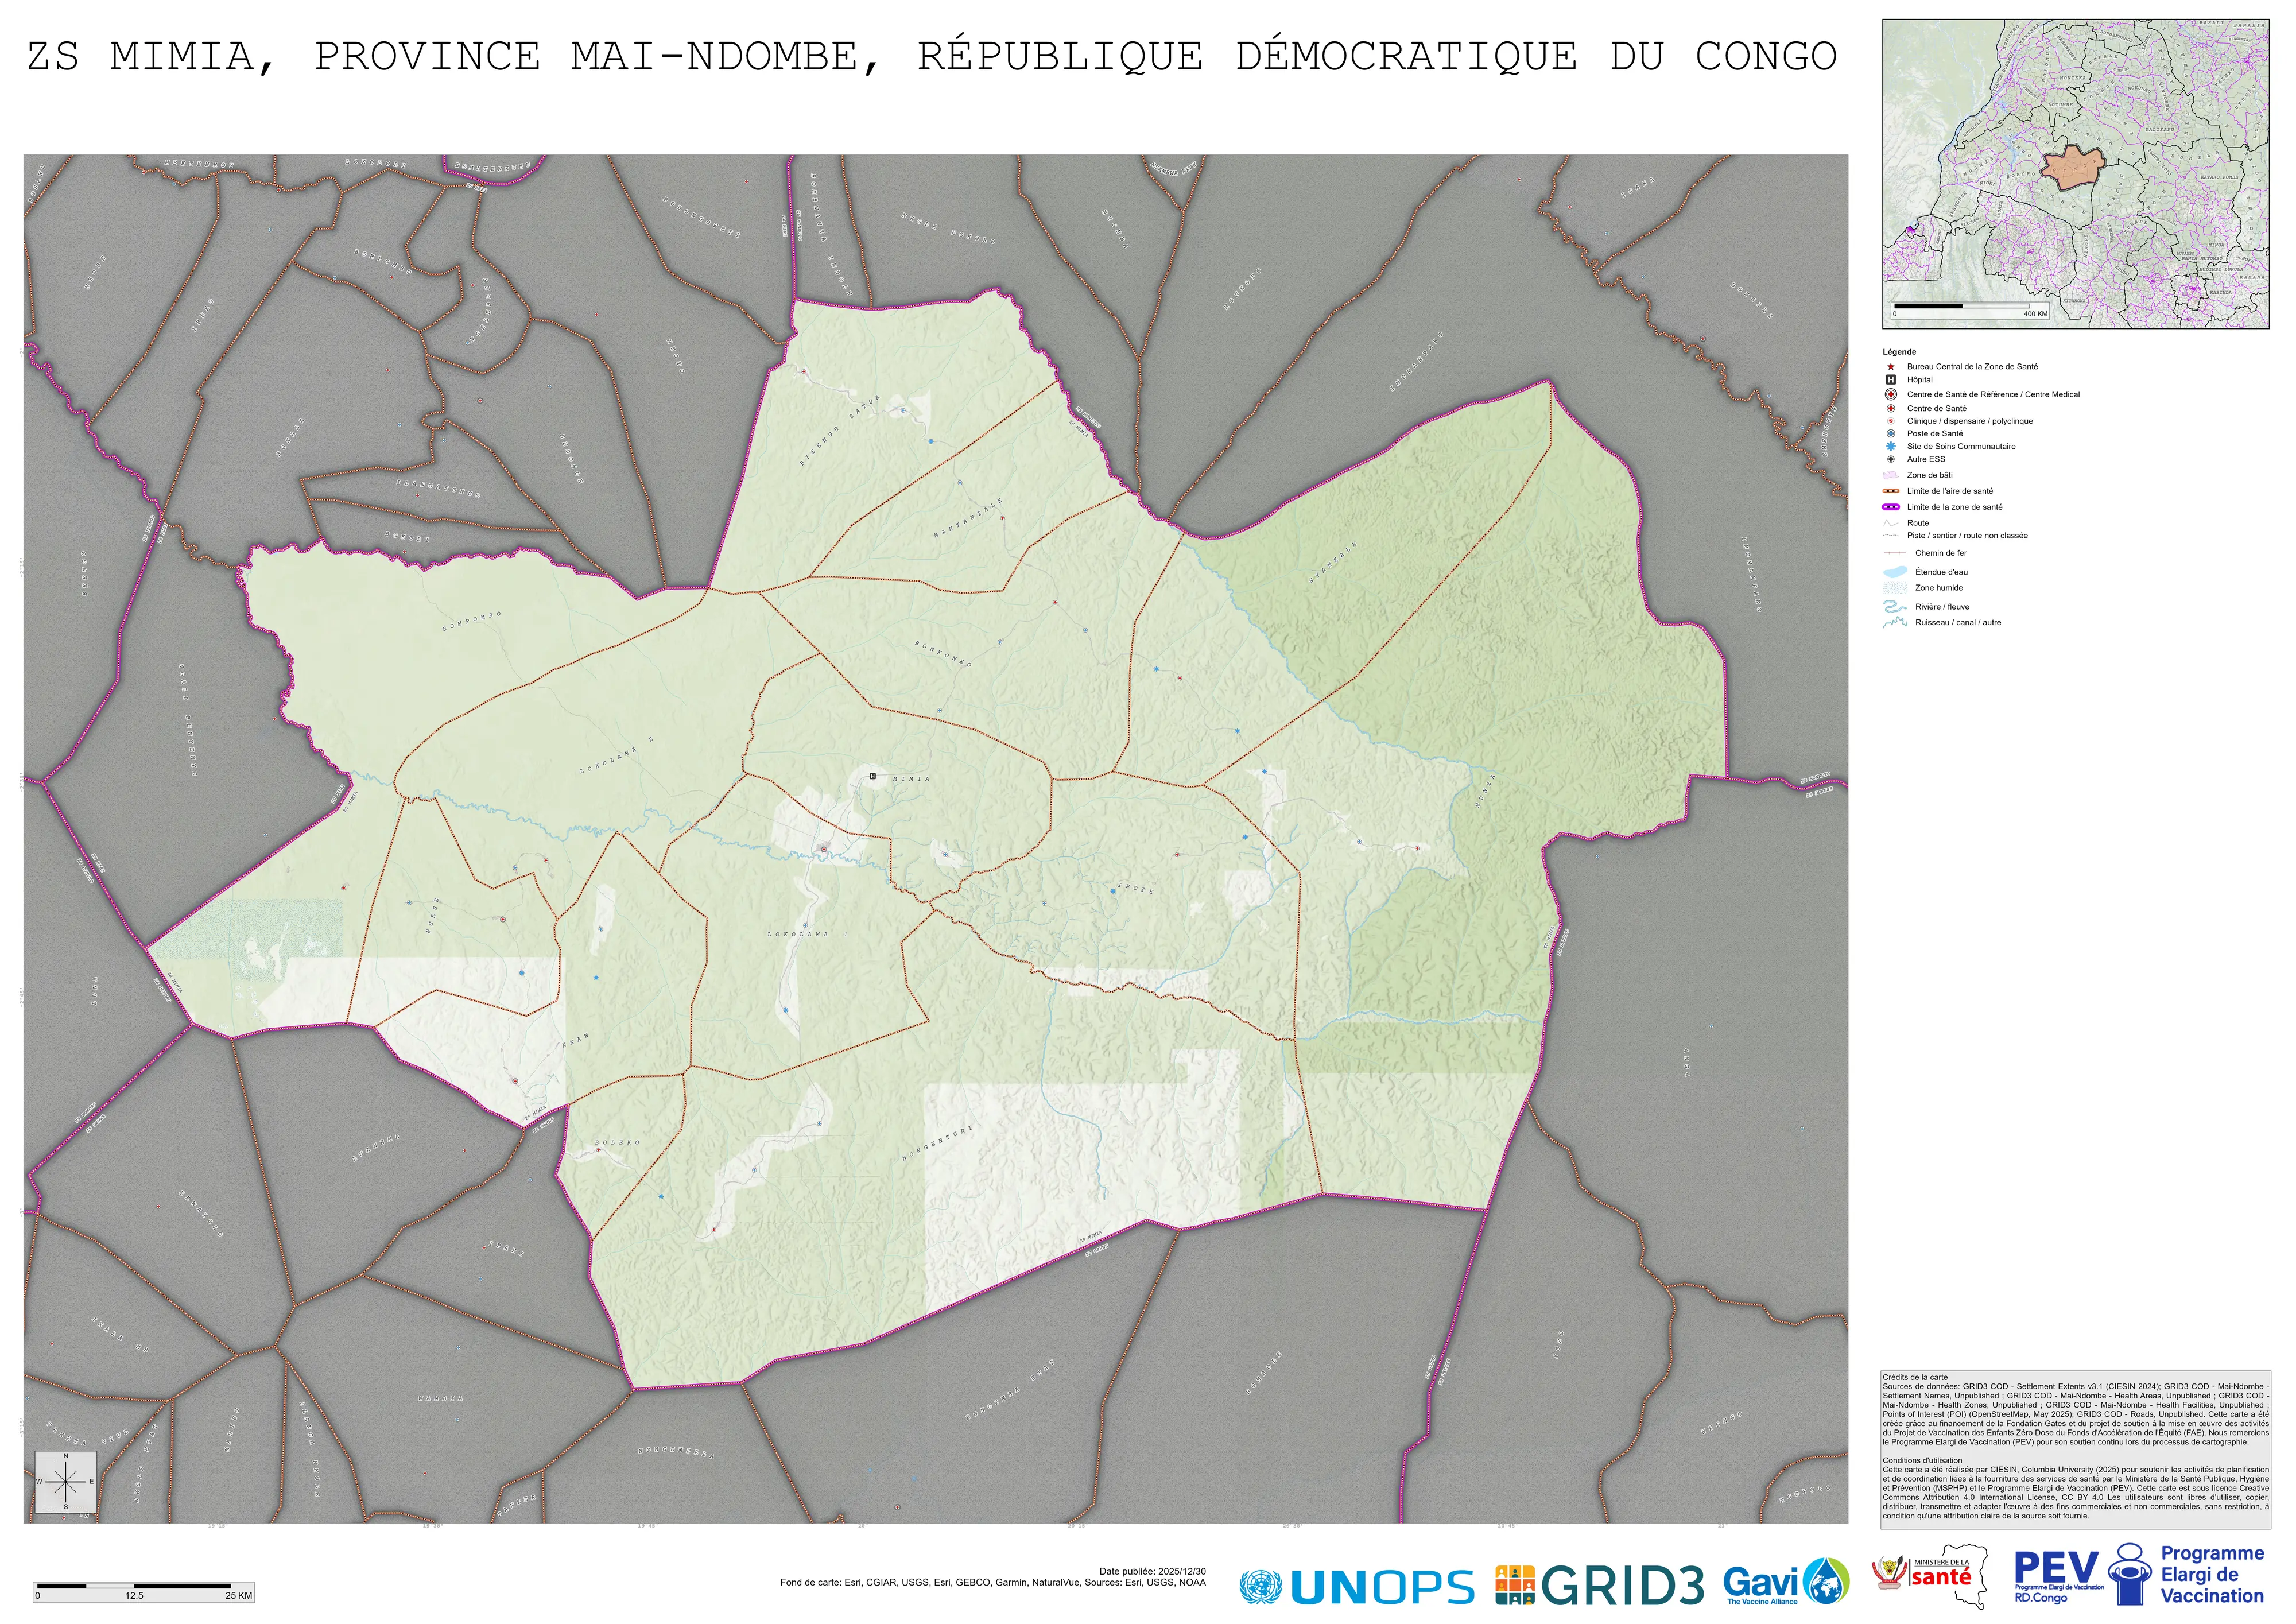
Task: Click the BISENGE BATWA health area label
Action: coord(840,430)
